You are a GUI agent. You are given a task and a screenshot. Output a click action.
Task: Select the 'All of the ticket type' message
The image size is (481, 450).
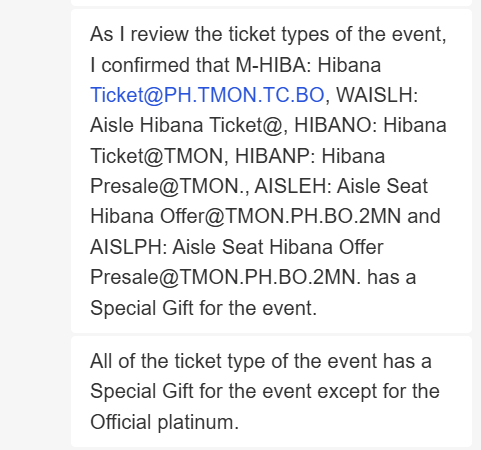tap(271, 391)
